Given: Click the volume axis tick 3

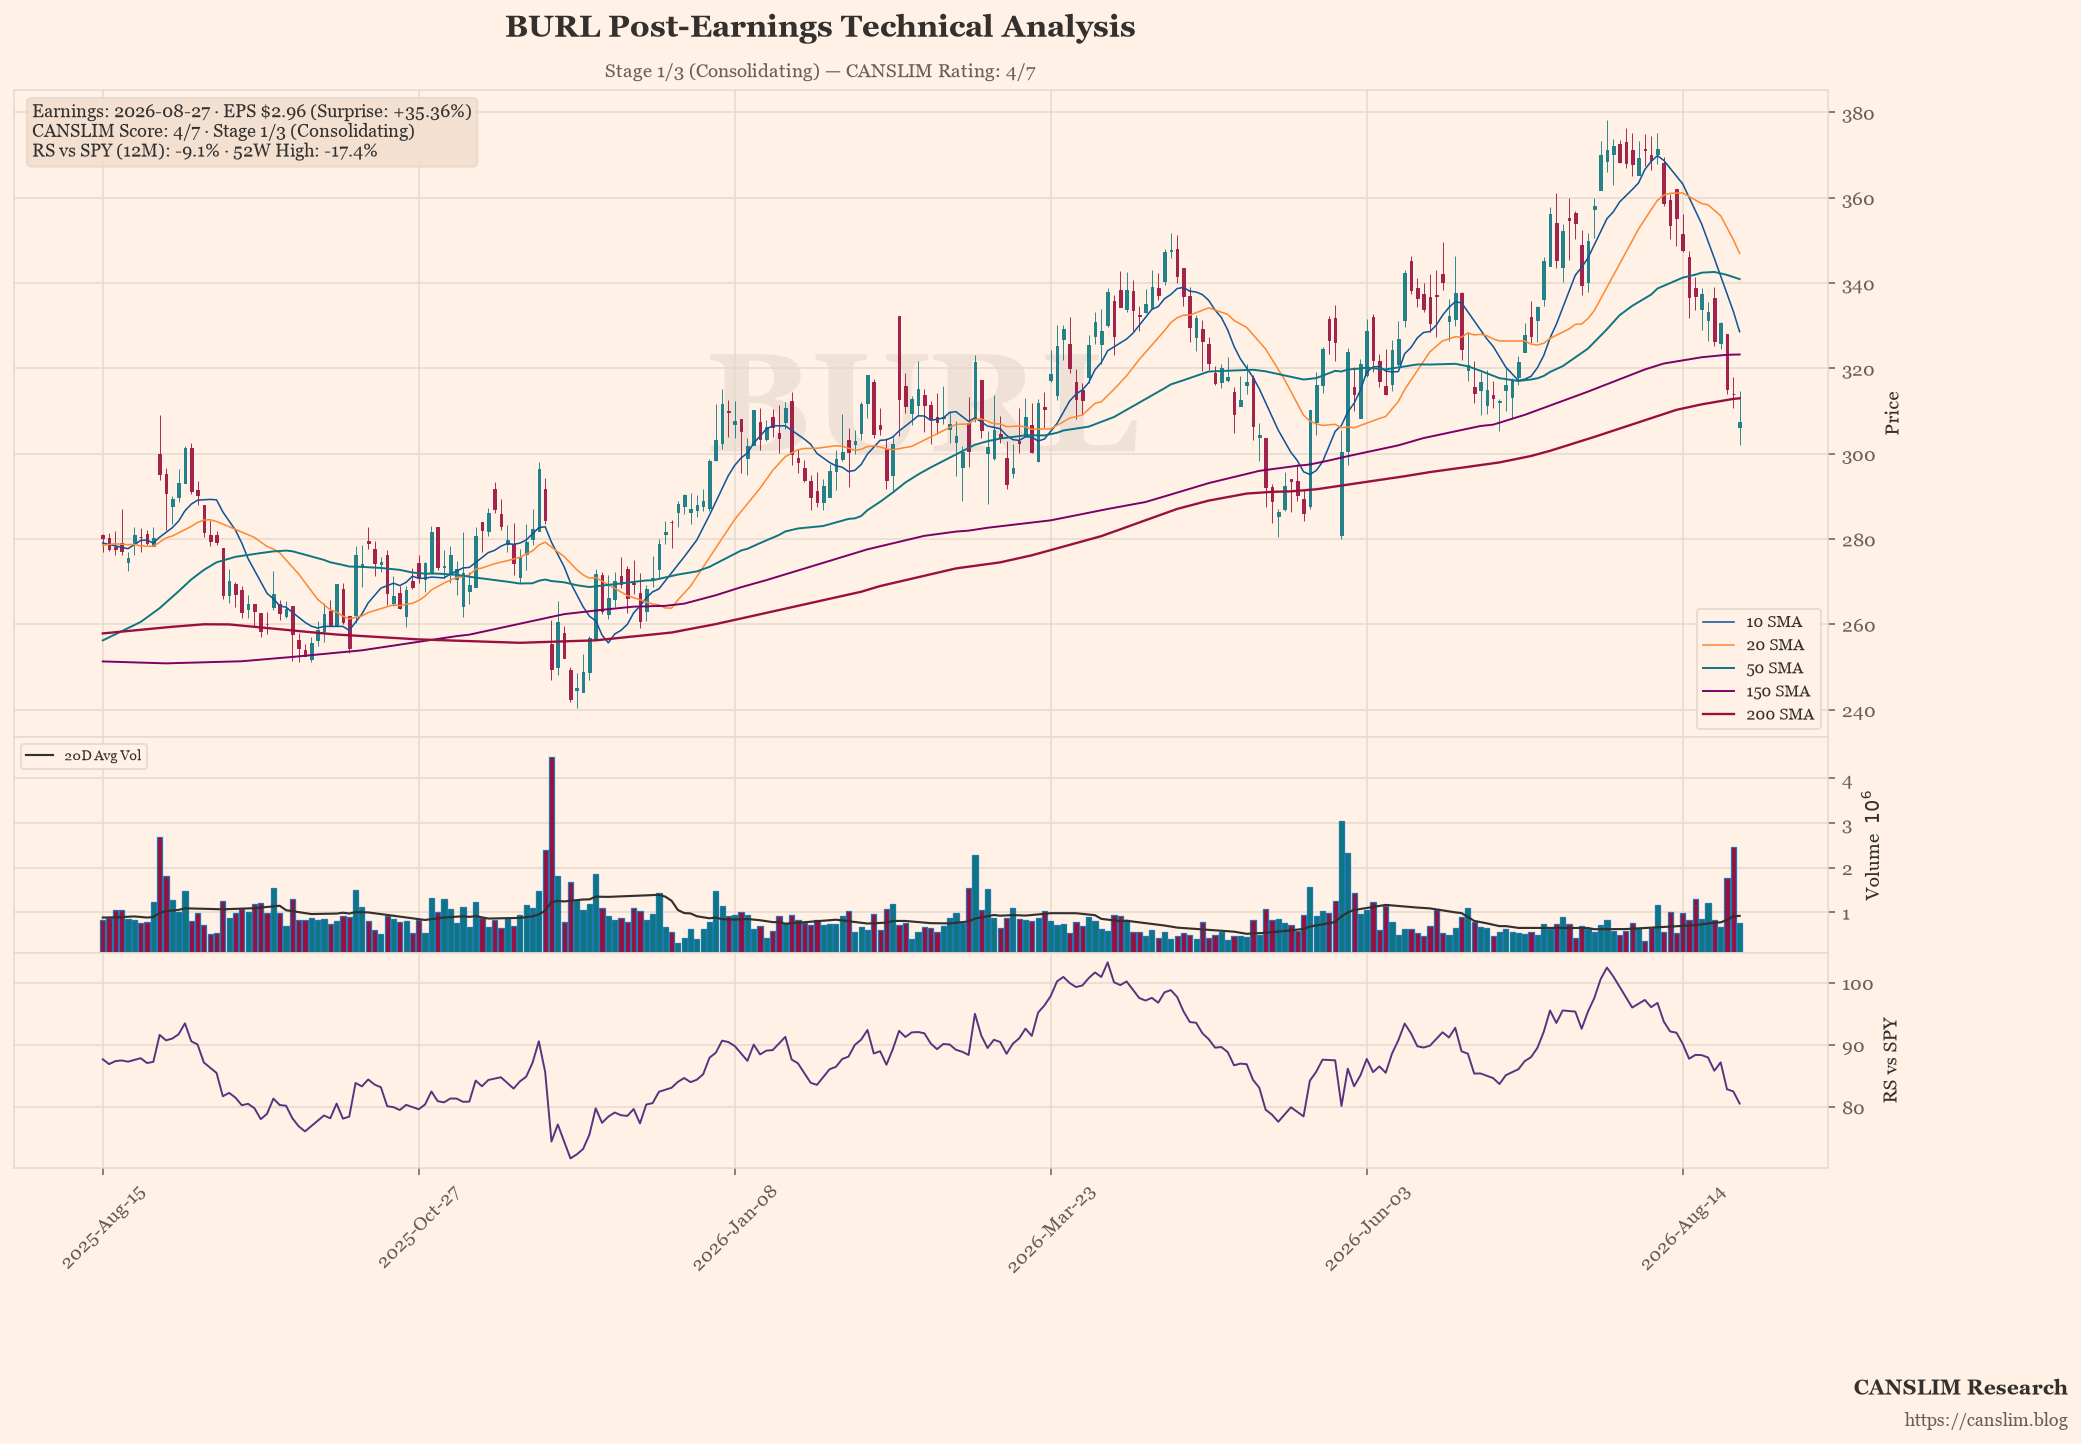Looking at the screenshot, I should [1847, 825].
